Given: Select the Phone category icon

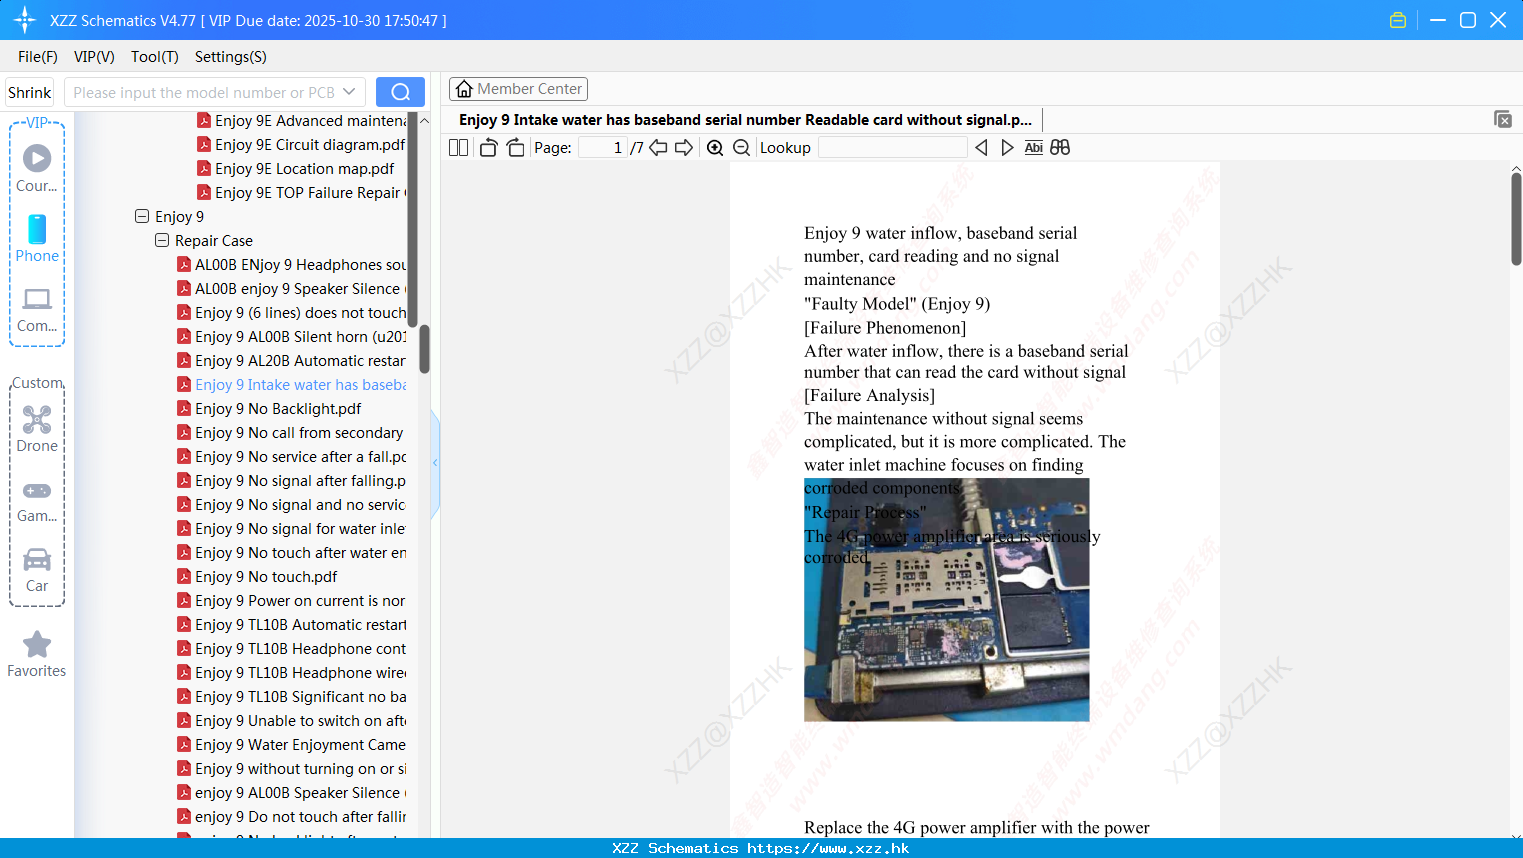Looking at the screenshot, I should tap(37, 238).
